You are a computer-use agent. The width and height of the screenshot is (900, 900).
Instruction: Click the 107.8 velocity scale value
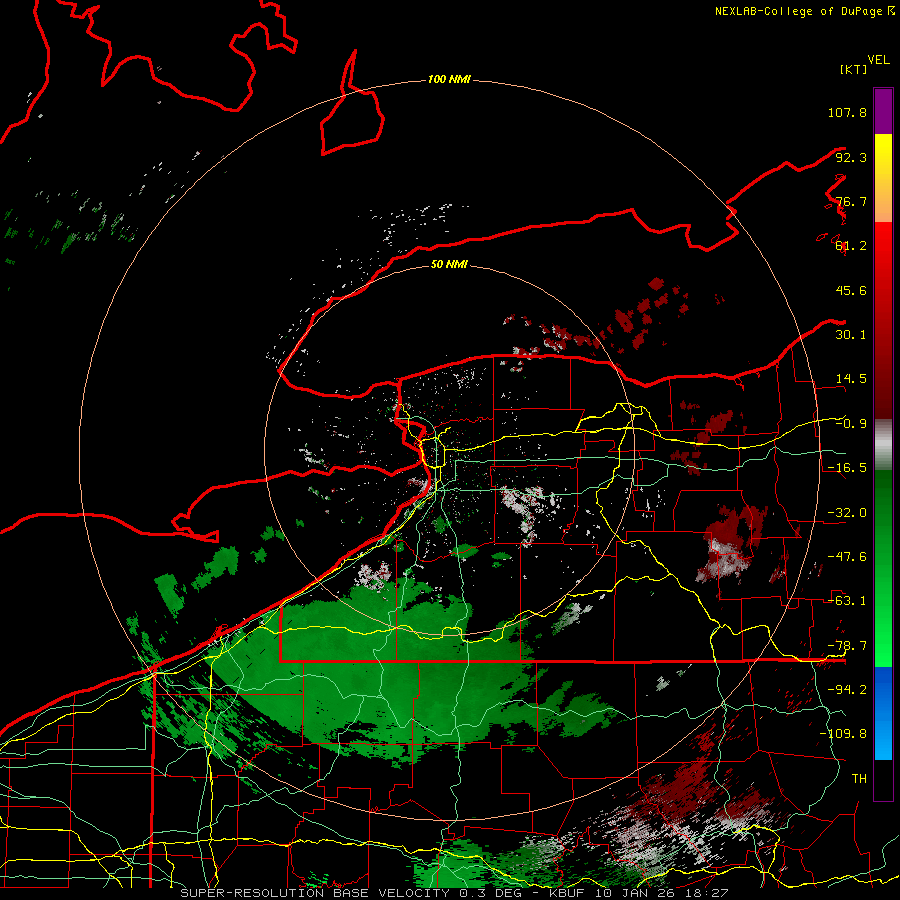847,112
